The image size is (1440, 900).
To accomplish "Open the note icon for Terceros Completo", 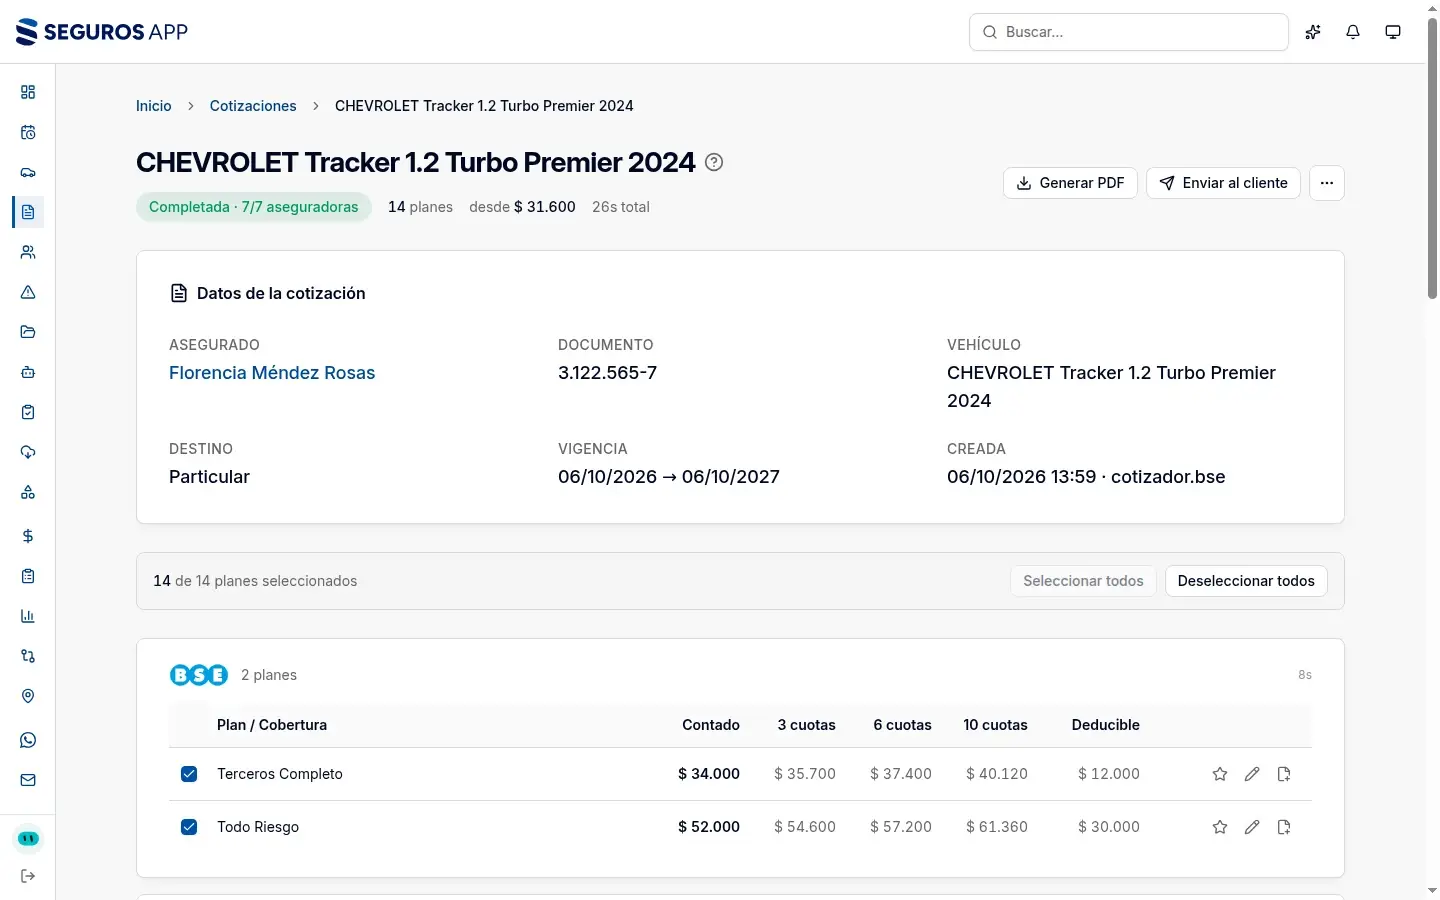I will [1284, 774].
